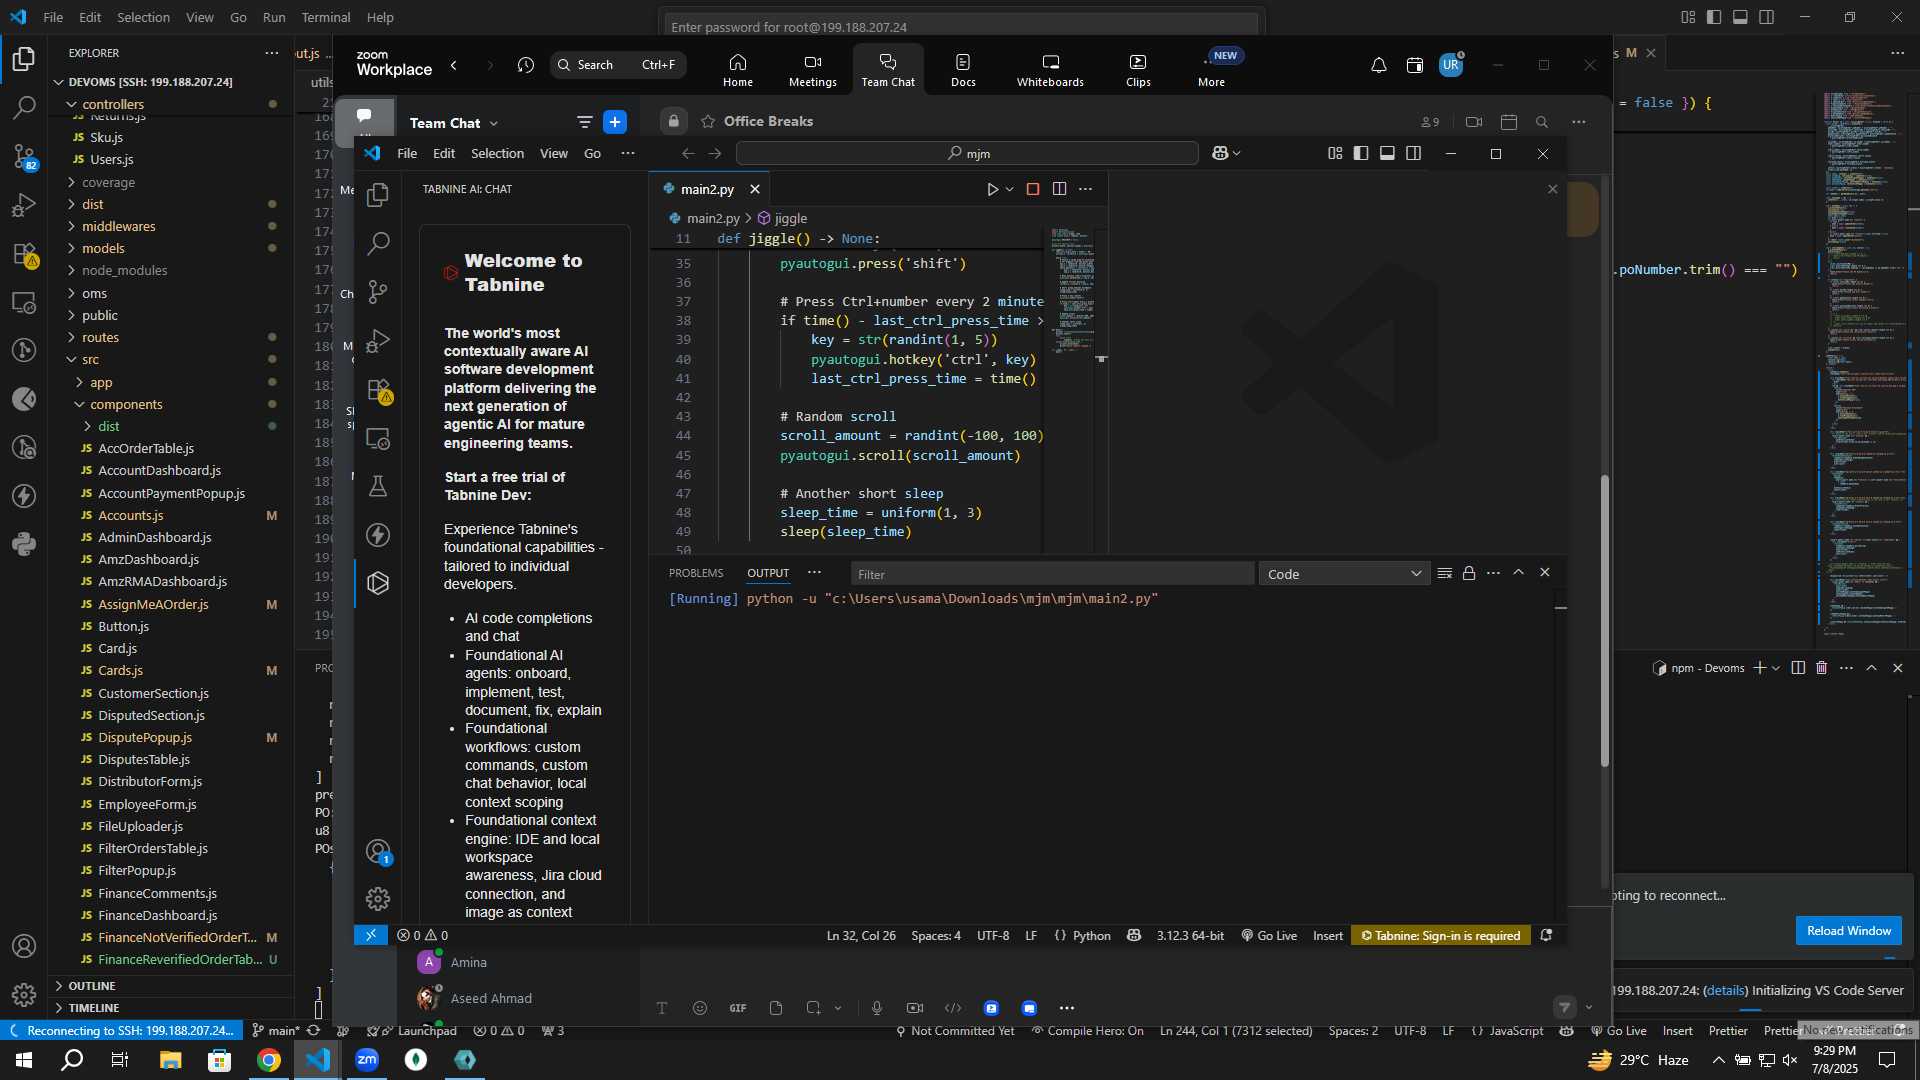Open Meetings in Zoom Workplace
Viewport: 1920px width, 1080px height.
(812, 69)
